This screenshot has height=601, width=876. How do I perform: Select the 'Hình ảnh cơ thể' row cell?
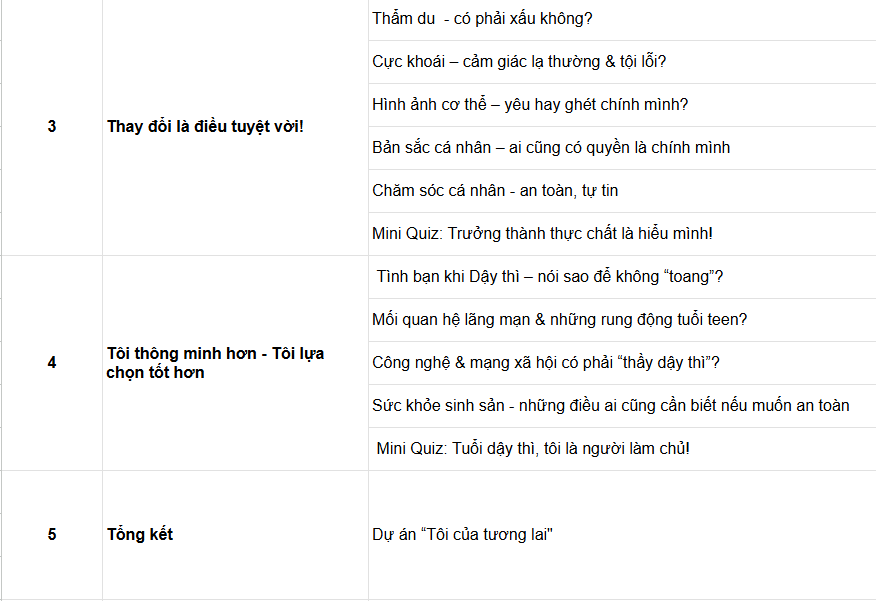tap(622, 105)
